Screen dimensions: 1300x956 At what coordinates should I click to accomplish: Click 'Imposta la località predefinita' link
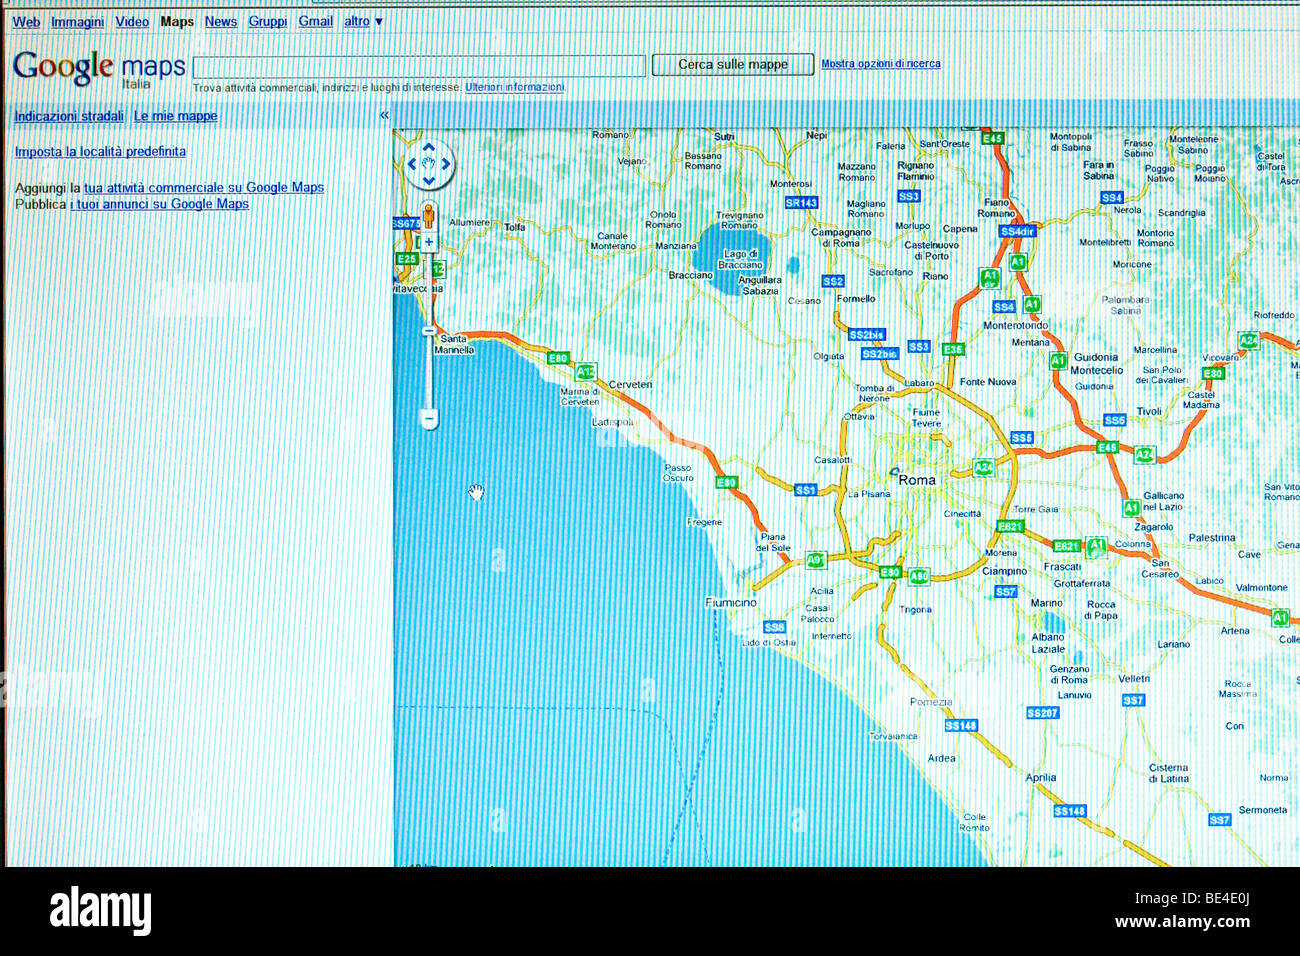pyautogui.click(x=100, y=152)
